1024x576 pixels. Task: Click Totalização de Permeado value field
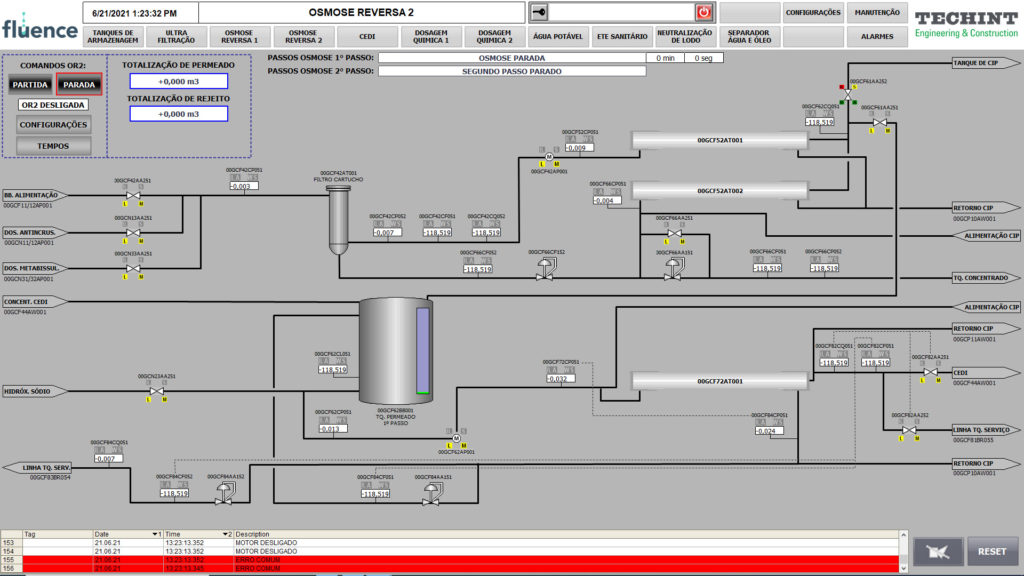point(179,81)
